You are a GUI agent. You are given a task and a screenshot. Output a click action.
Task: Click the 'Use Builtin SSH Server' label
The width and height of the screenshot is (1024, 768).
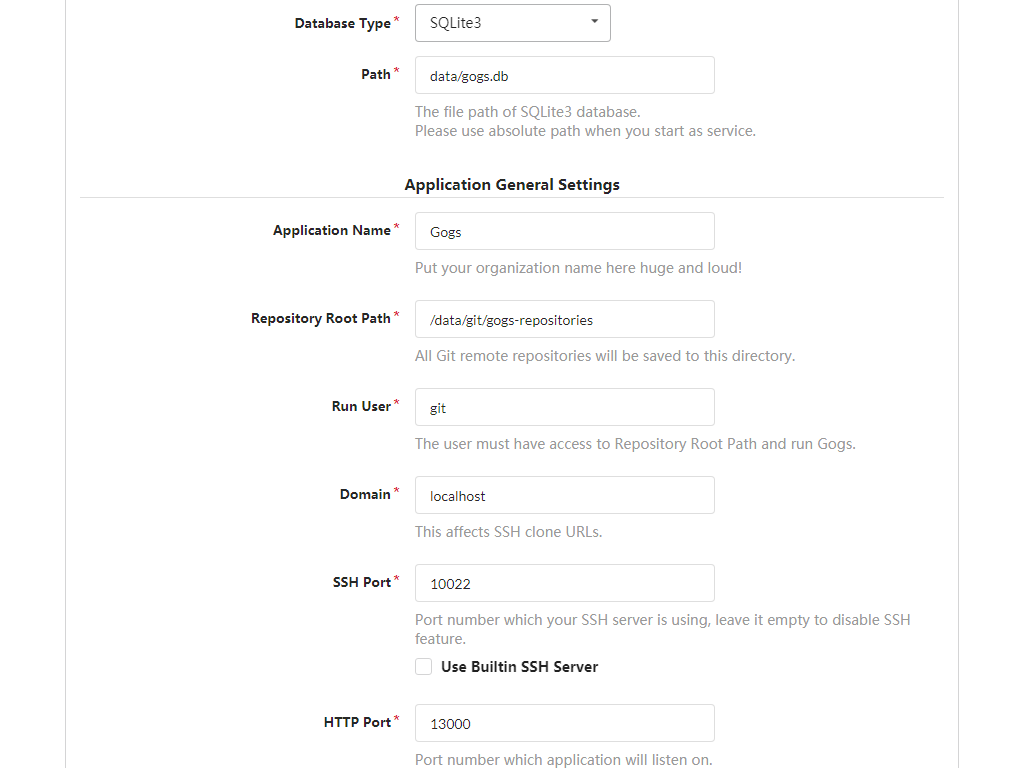coord(519,667)
